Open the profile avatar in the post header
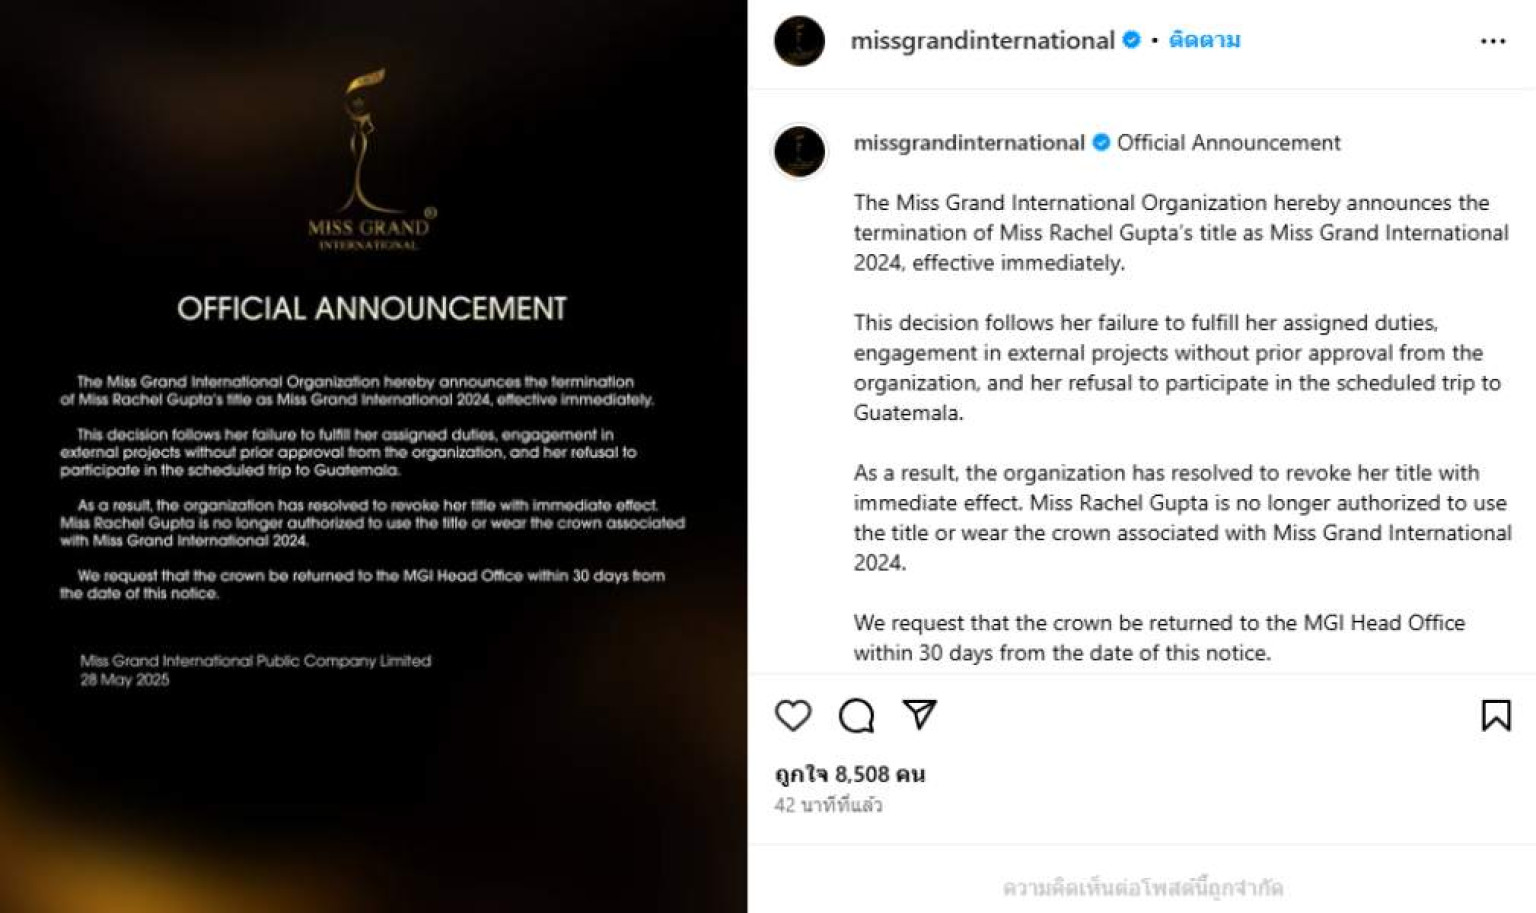 click(x=799, y=41)
